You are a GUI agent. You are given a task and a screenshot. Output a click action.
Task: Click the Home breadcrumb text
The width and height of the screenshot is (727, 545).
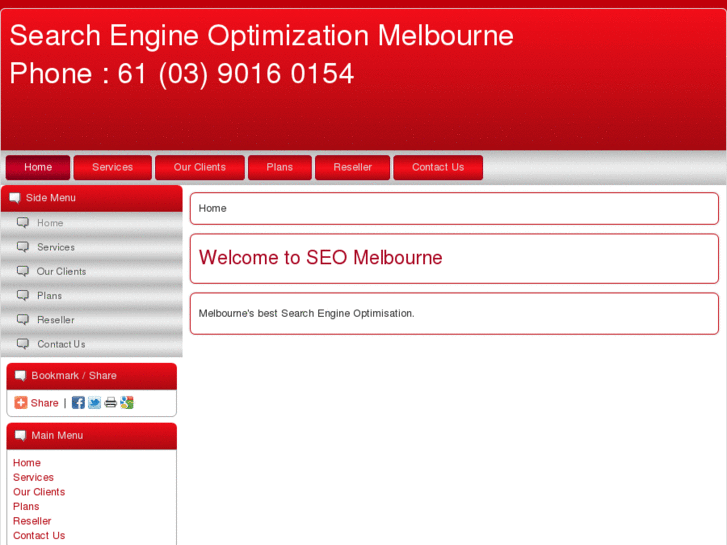(x=212, y=209)
